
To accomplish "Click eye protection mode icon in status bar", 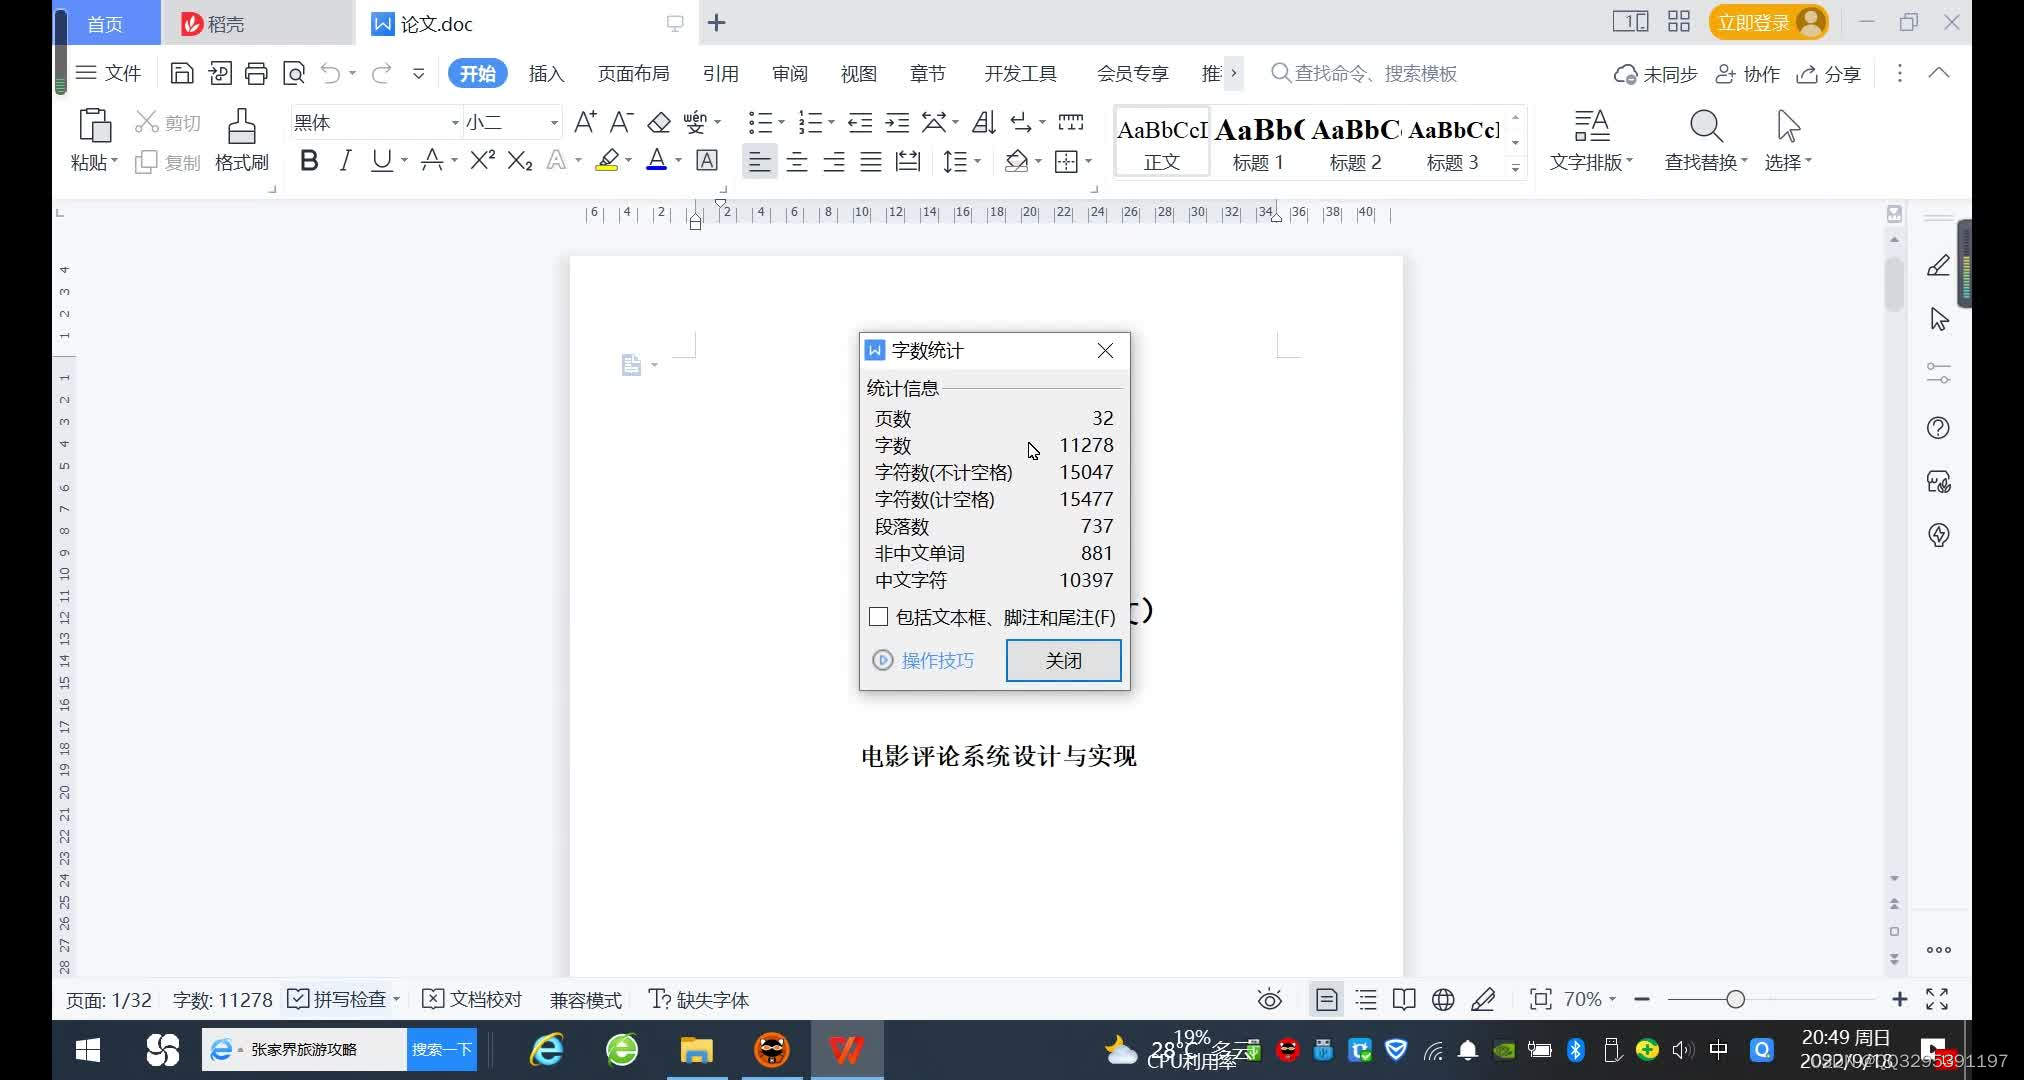I will tap(1269, 999).
